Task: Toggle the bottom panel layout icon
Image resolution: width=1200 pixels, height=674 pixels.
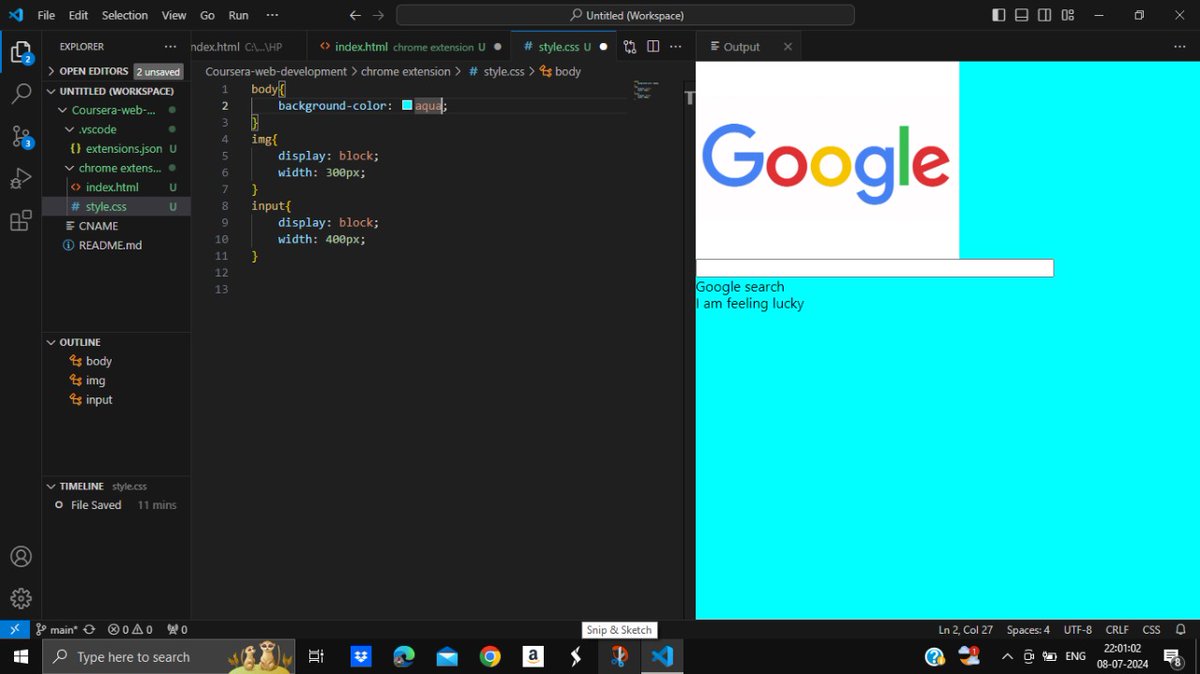Action: coord(1021,15)
